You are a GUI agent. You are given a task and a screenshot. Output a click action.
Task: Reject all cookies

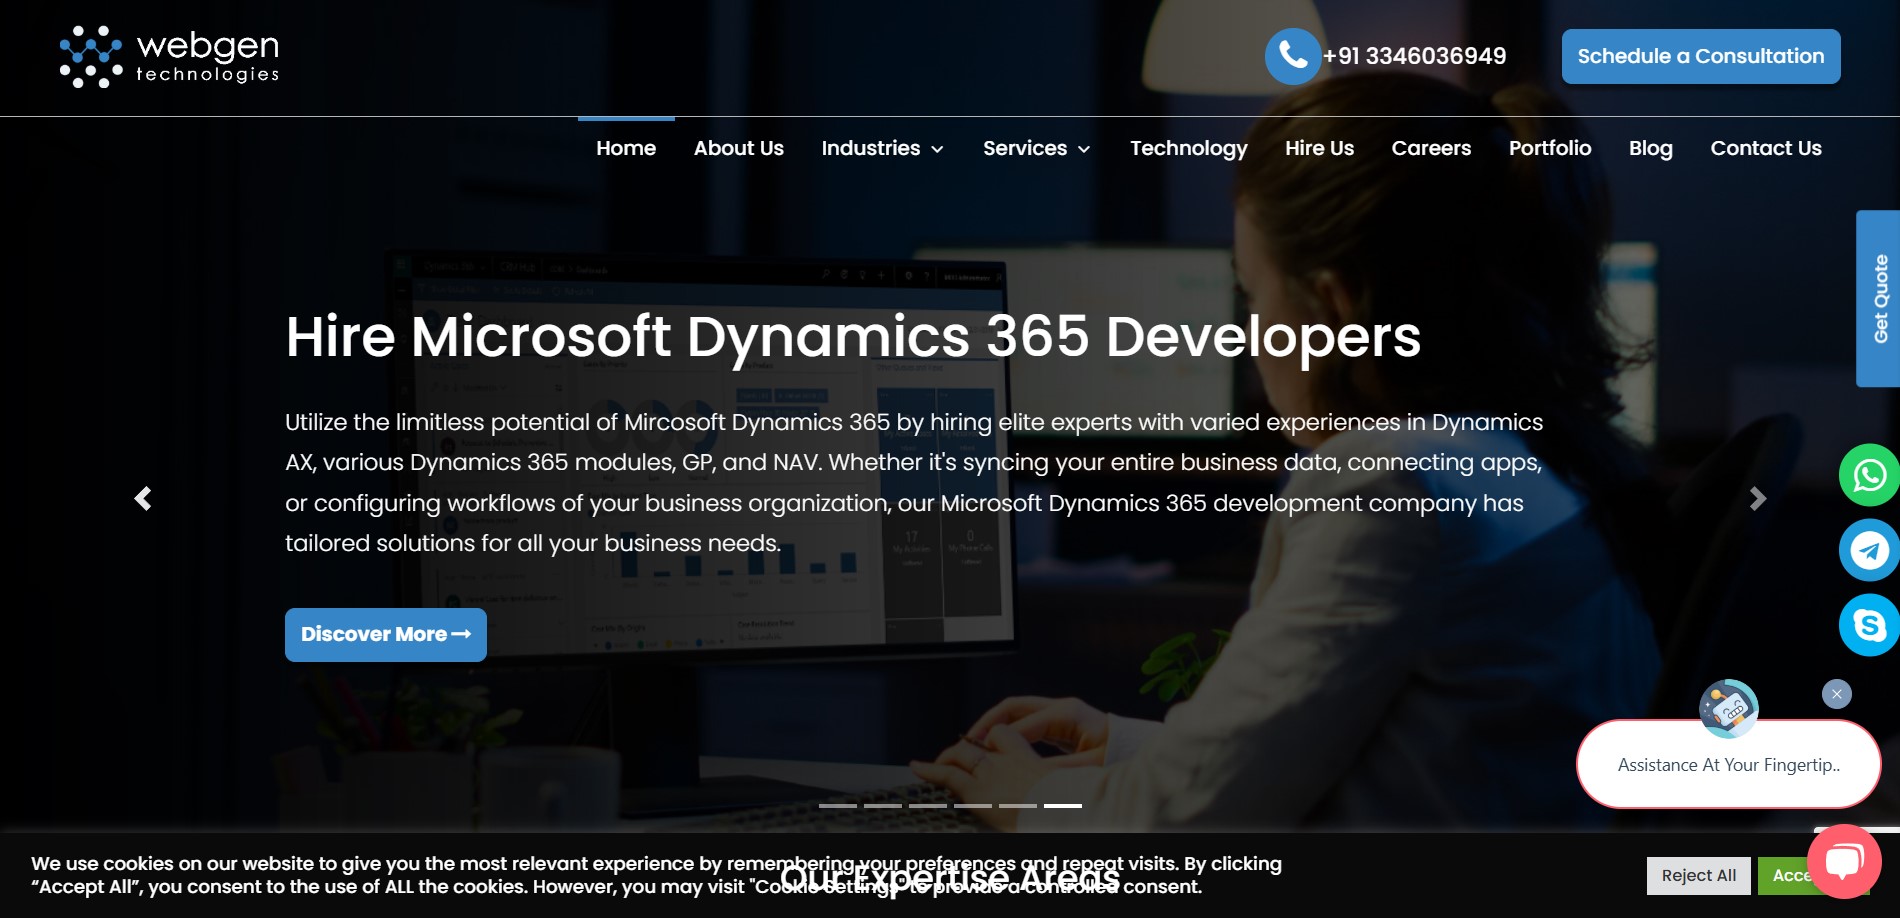1699,876
